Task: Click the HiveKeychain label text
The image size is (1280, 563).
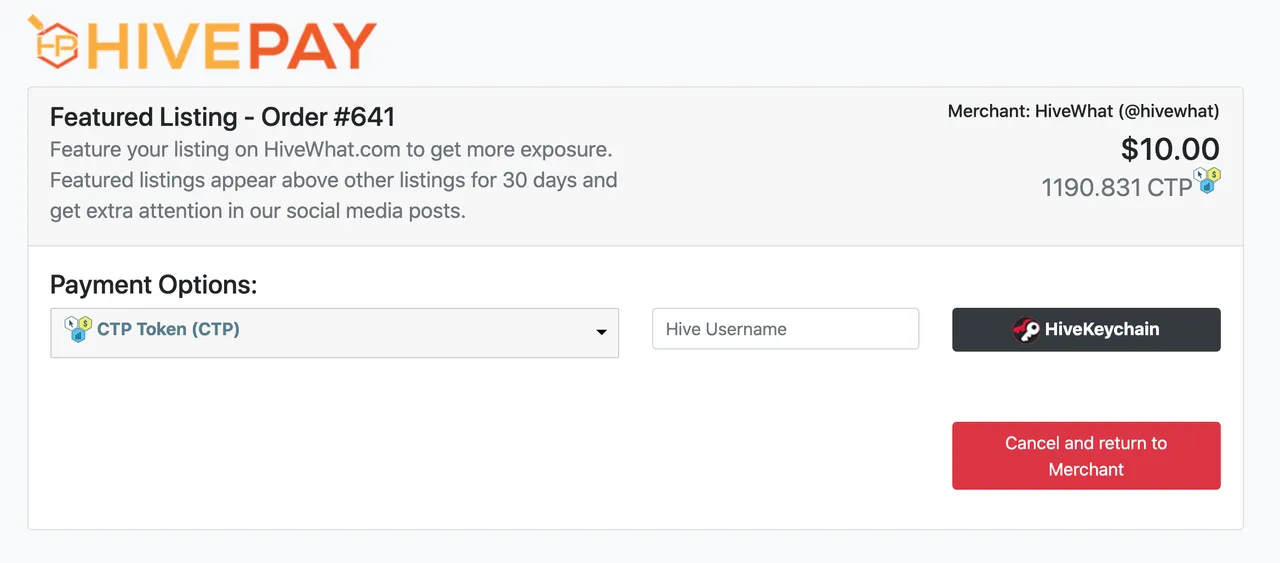Action: tap(1102, 329)
